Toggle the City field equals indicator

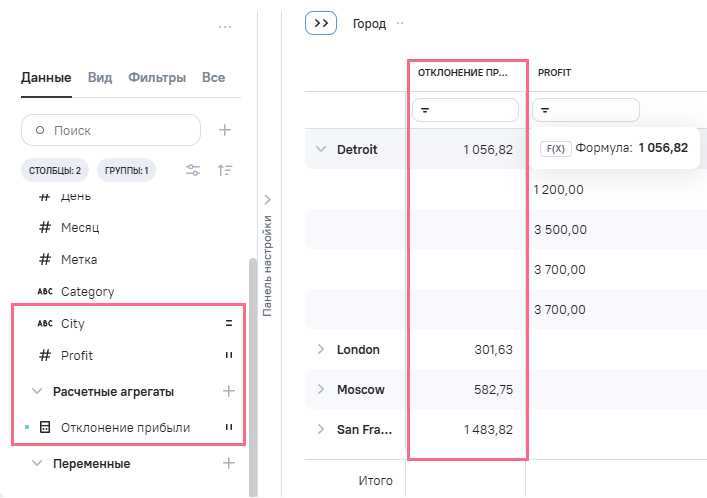pyautogui.click(x=228, y=324)
